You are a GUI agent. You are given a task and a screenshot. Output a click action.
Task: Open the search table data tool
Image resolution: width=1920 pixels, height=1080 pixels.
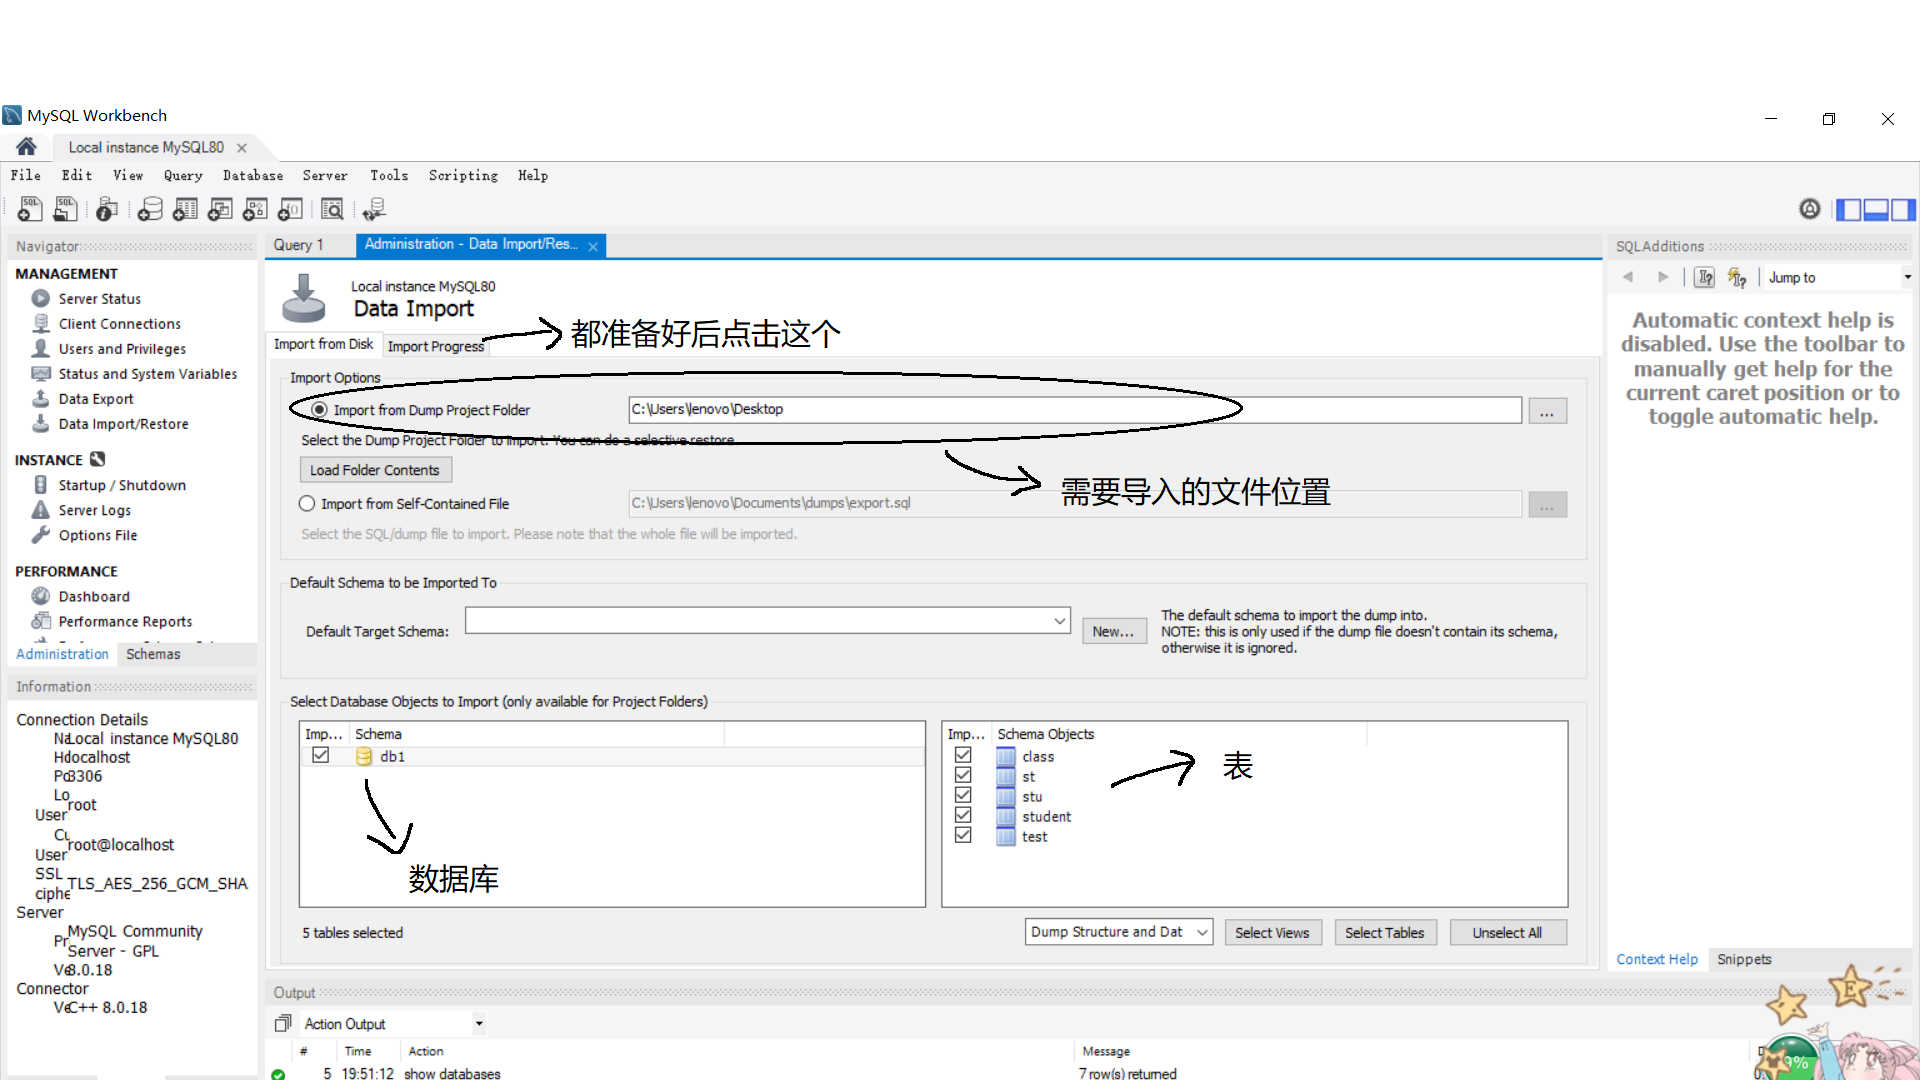tap(332, 209)
